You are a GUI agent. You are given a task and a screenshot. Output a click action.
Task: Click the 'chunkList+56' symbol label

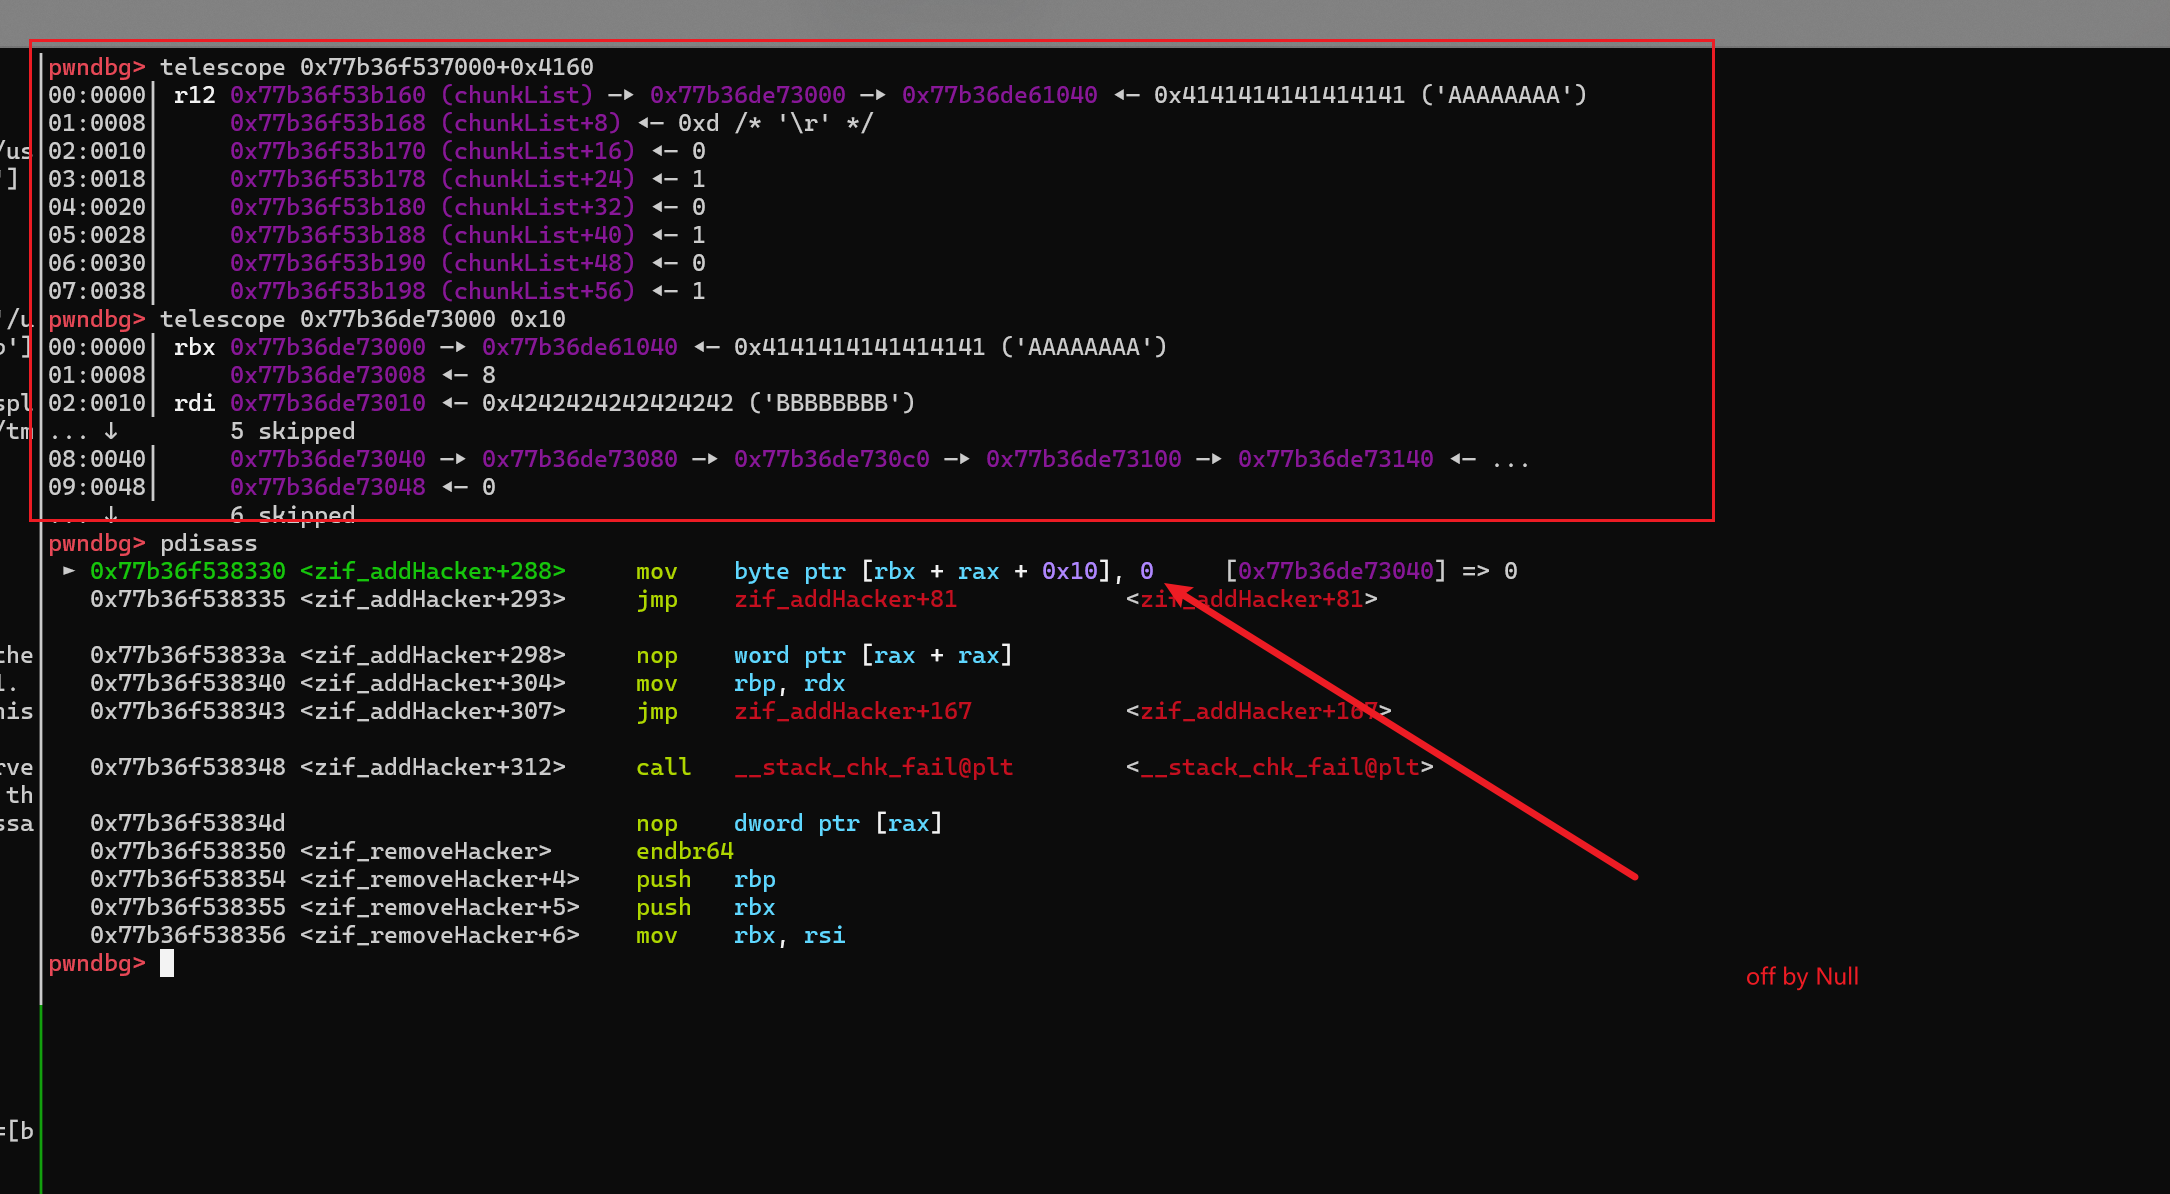[538, 291]
